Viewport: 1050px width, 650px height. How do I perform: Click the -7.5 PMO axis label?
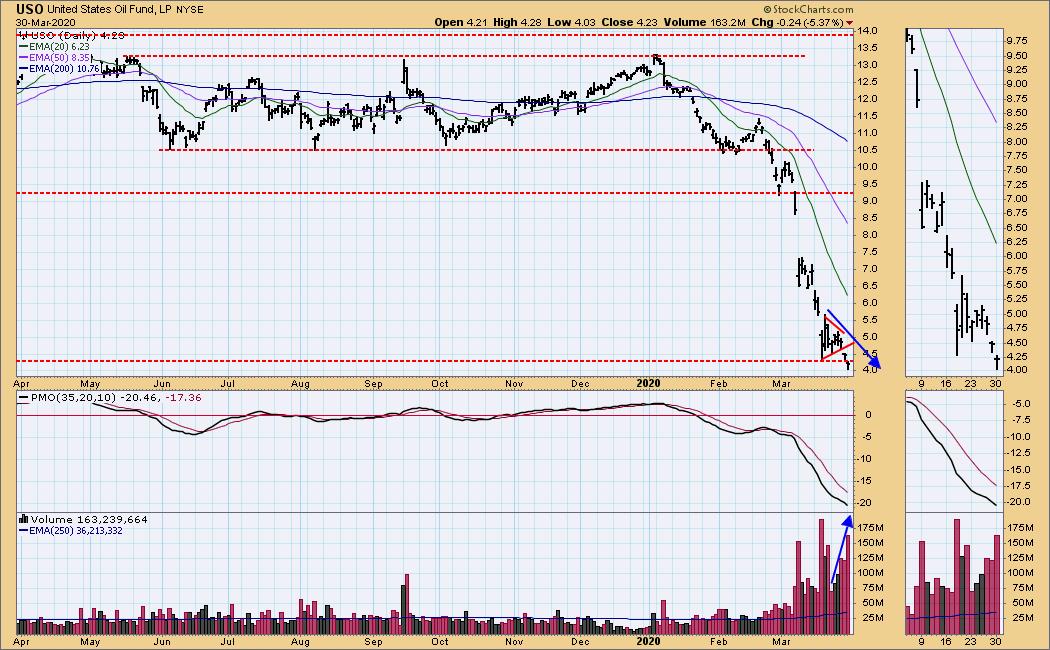coord(1021,420)
